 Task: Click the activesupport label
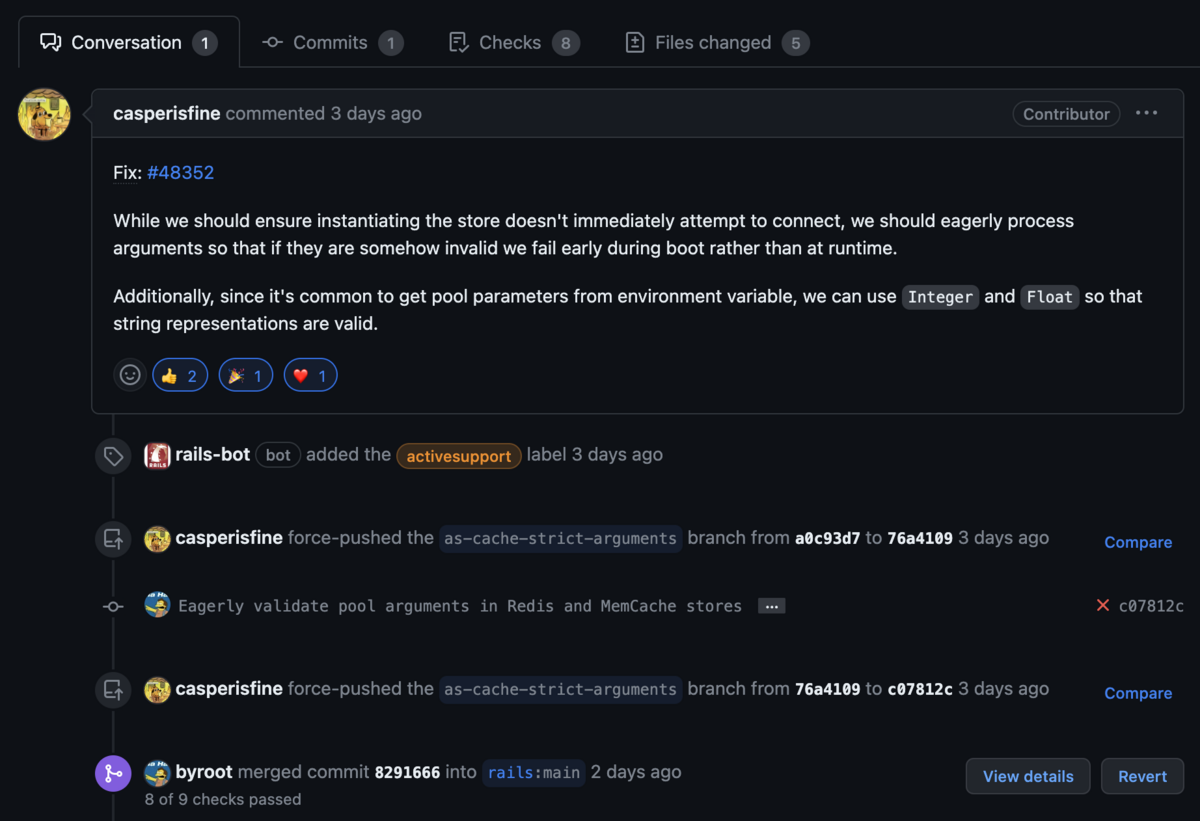click(459, 455)
